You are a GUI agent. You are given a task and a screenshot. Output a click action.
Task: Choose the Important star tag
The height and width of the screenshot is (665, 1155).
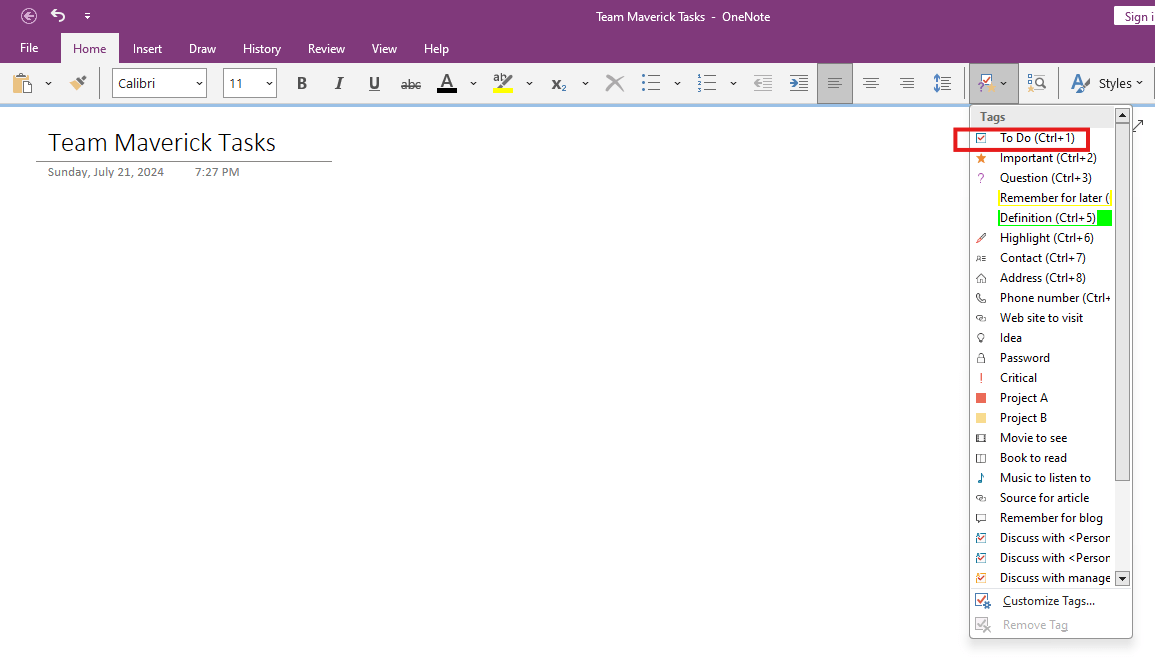[1042, 158]
